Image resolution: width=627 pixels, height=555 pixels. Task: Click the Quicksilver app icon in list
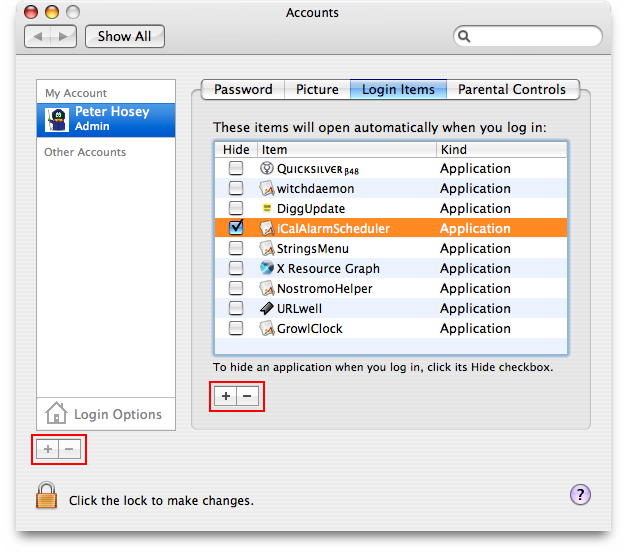click(x=266, y=168)
